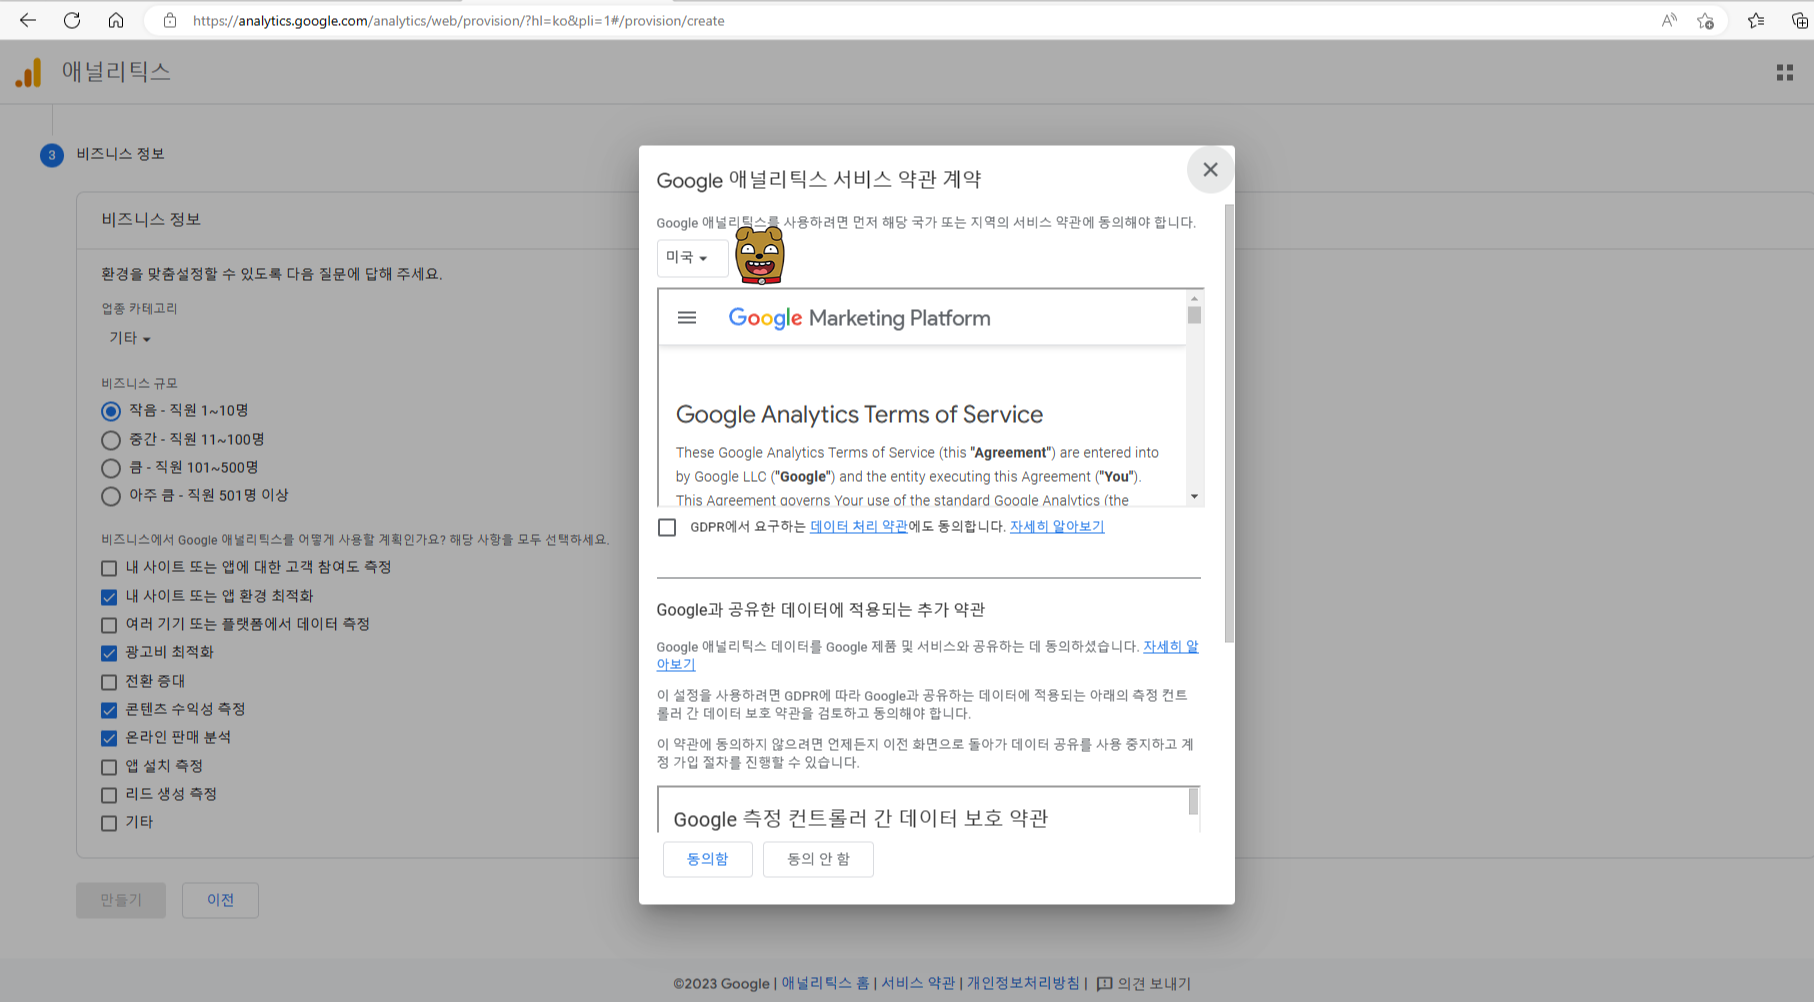This screenshot has height=1002, width=1814.
Task: Click the Google Analytics Terms of Service heading
Action: click(x=859, y=414)
